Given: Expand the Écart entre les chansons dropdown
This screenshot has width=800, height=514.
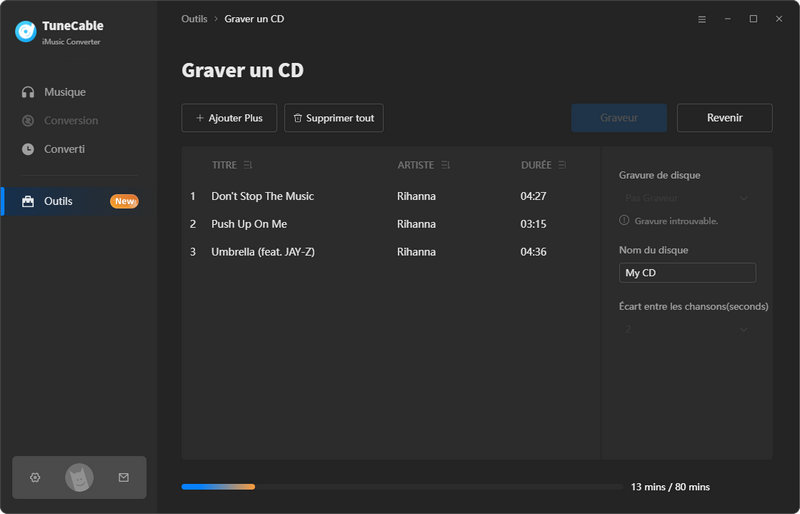Looking at the screenshot, I should click(x=686, y=329).
